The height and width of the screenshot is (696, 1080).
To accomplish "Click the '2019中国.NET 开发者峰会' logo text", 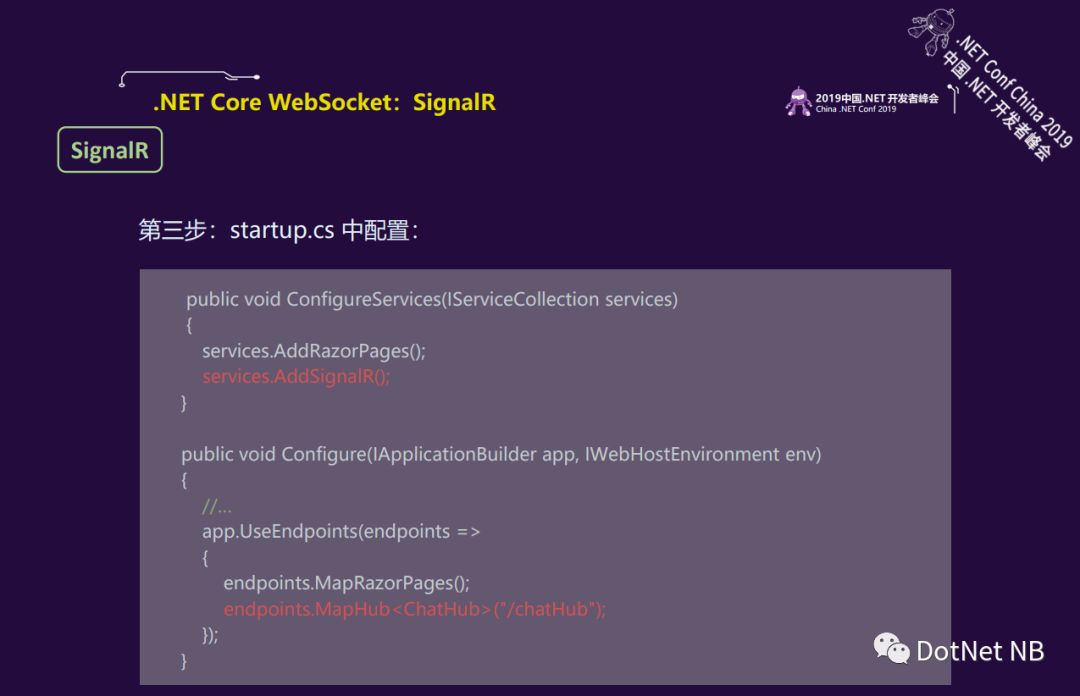I will click(877, 98).
